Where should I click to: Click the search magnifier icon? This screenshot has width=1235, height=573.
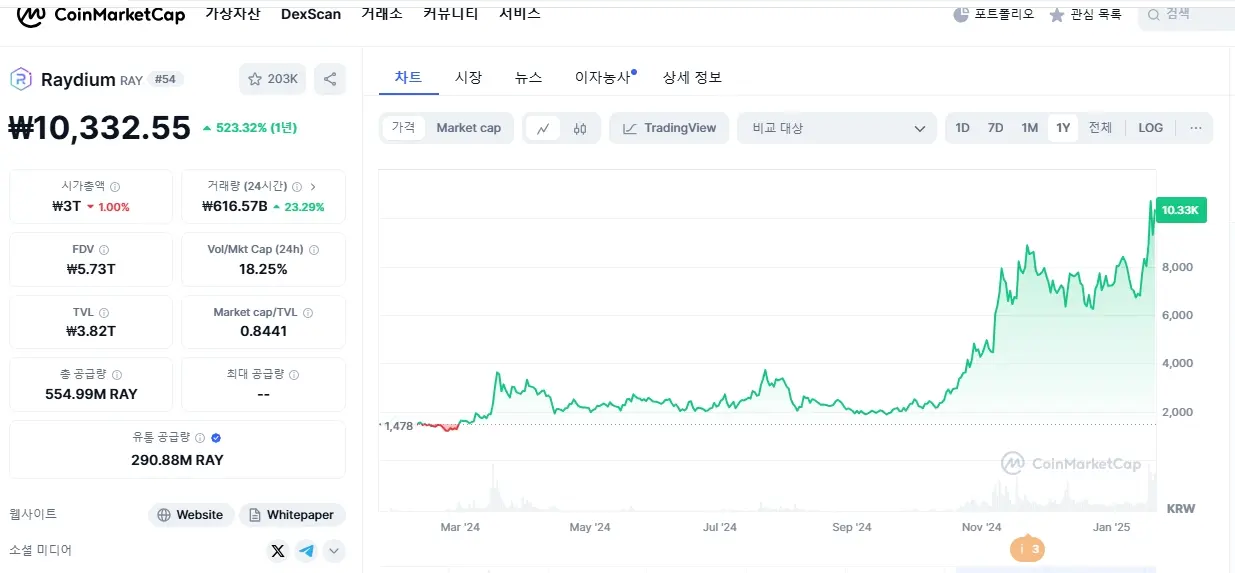(x=1153, y=14)
